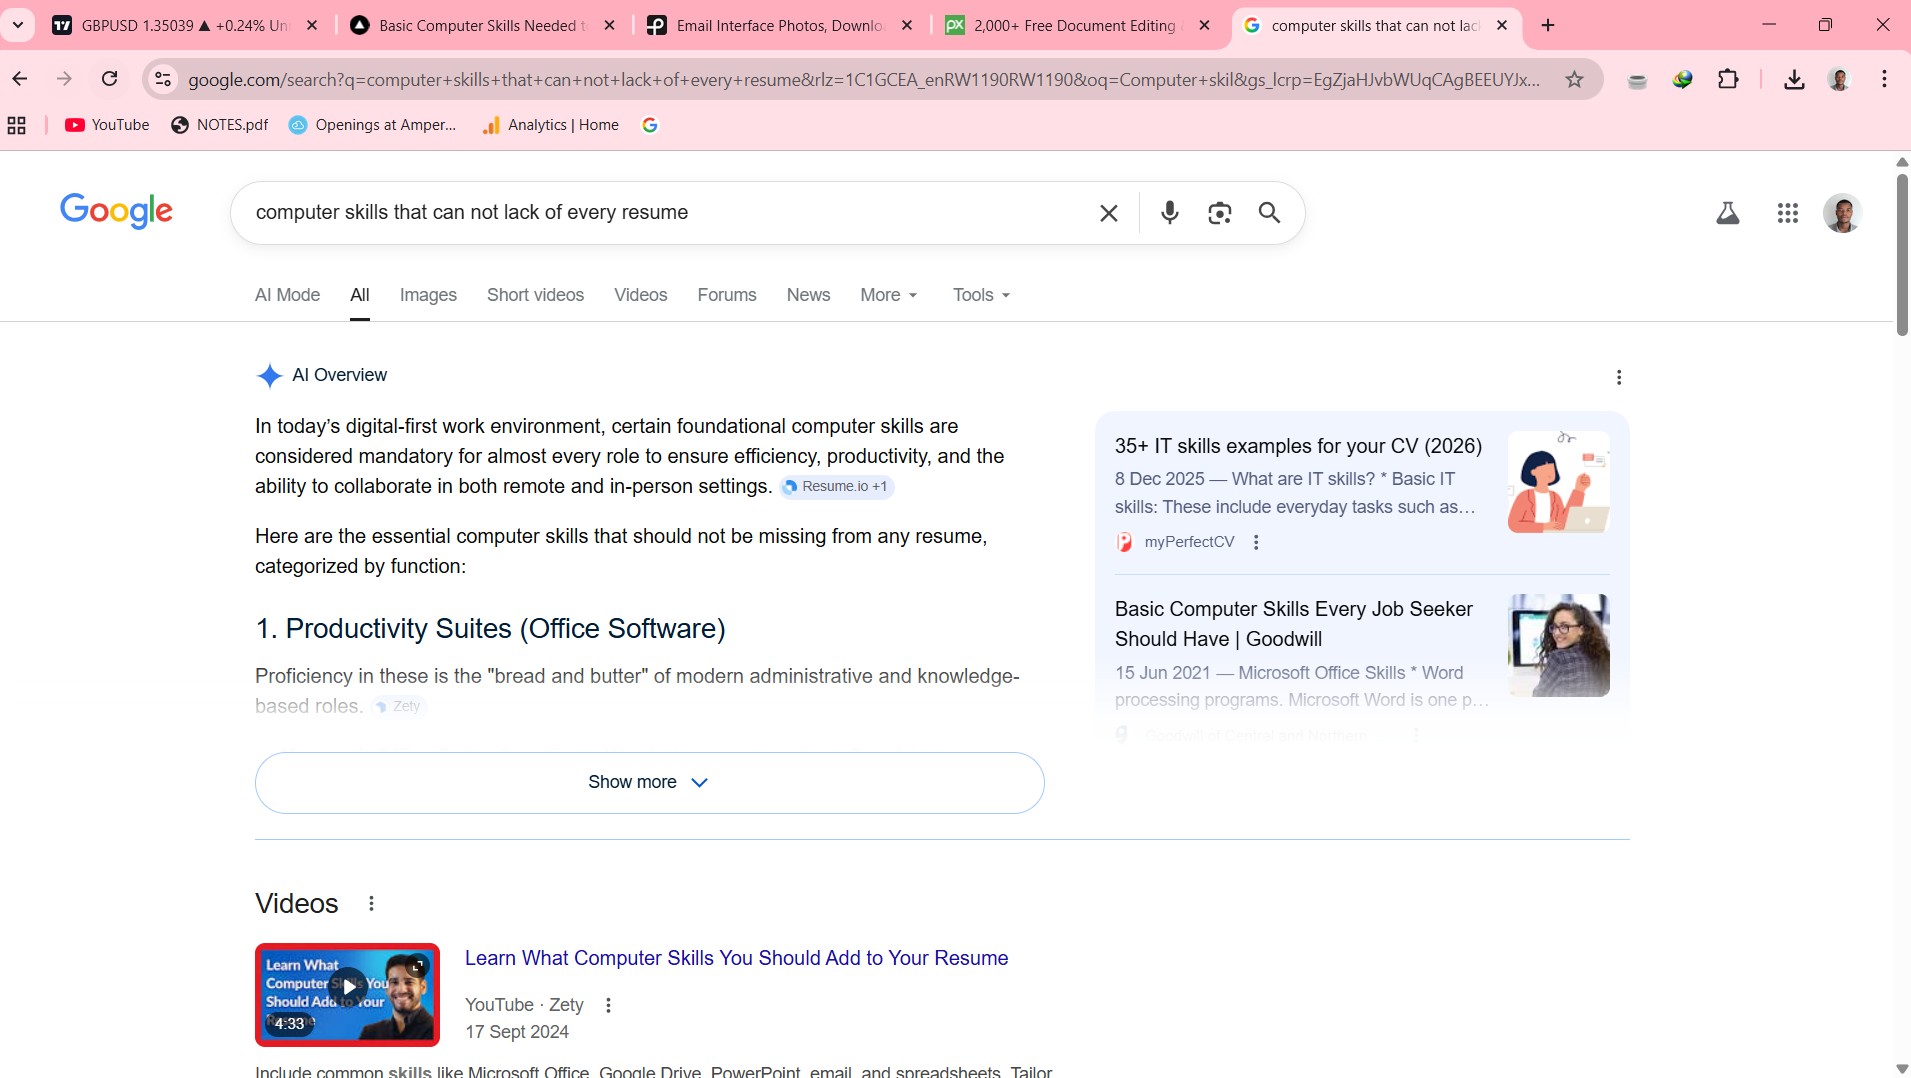The height and width of the screenshot is (1078, 1911).
Task: Click the Downloads icon in the browser toolbar
Action: (1793, 78)
